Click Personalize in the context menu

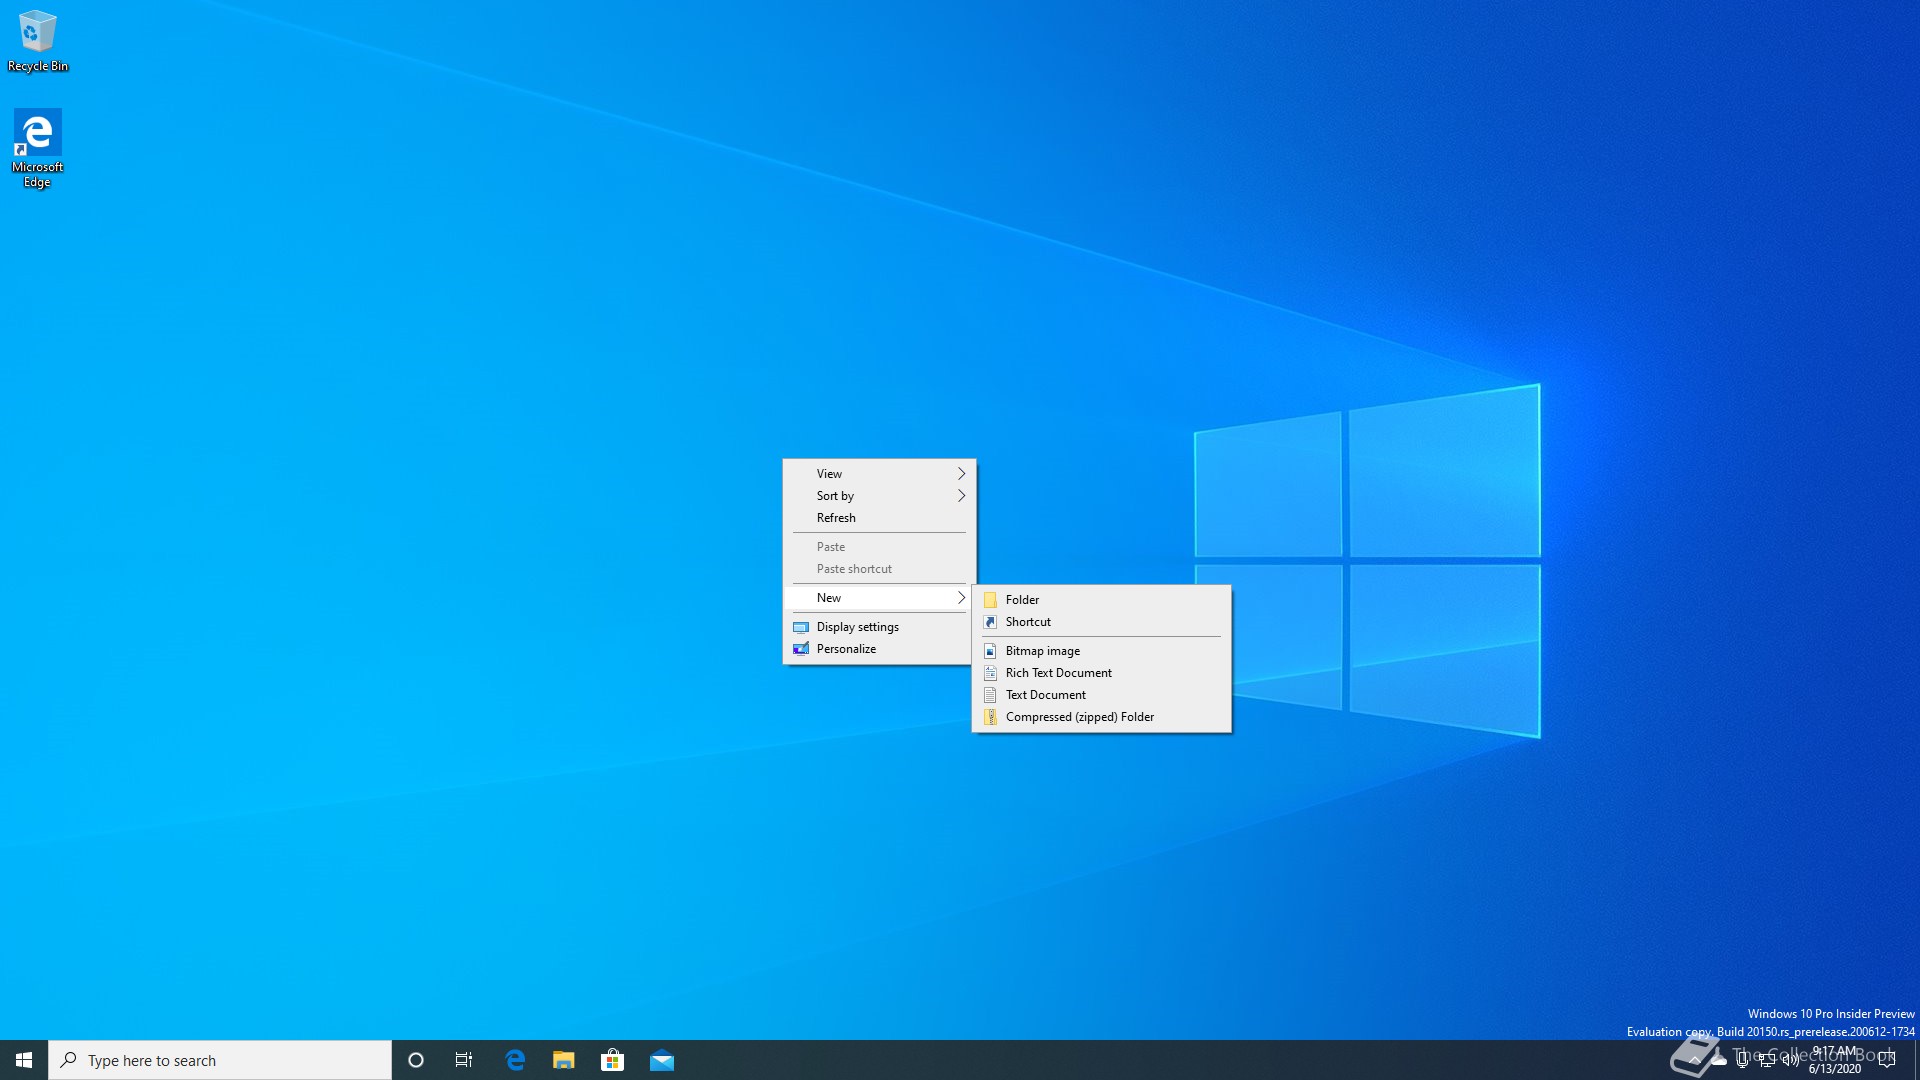846,649
